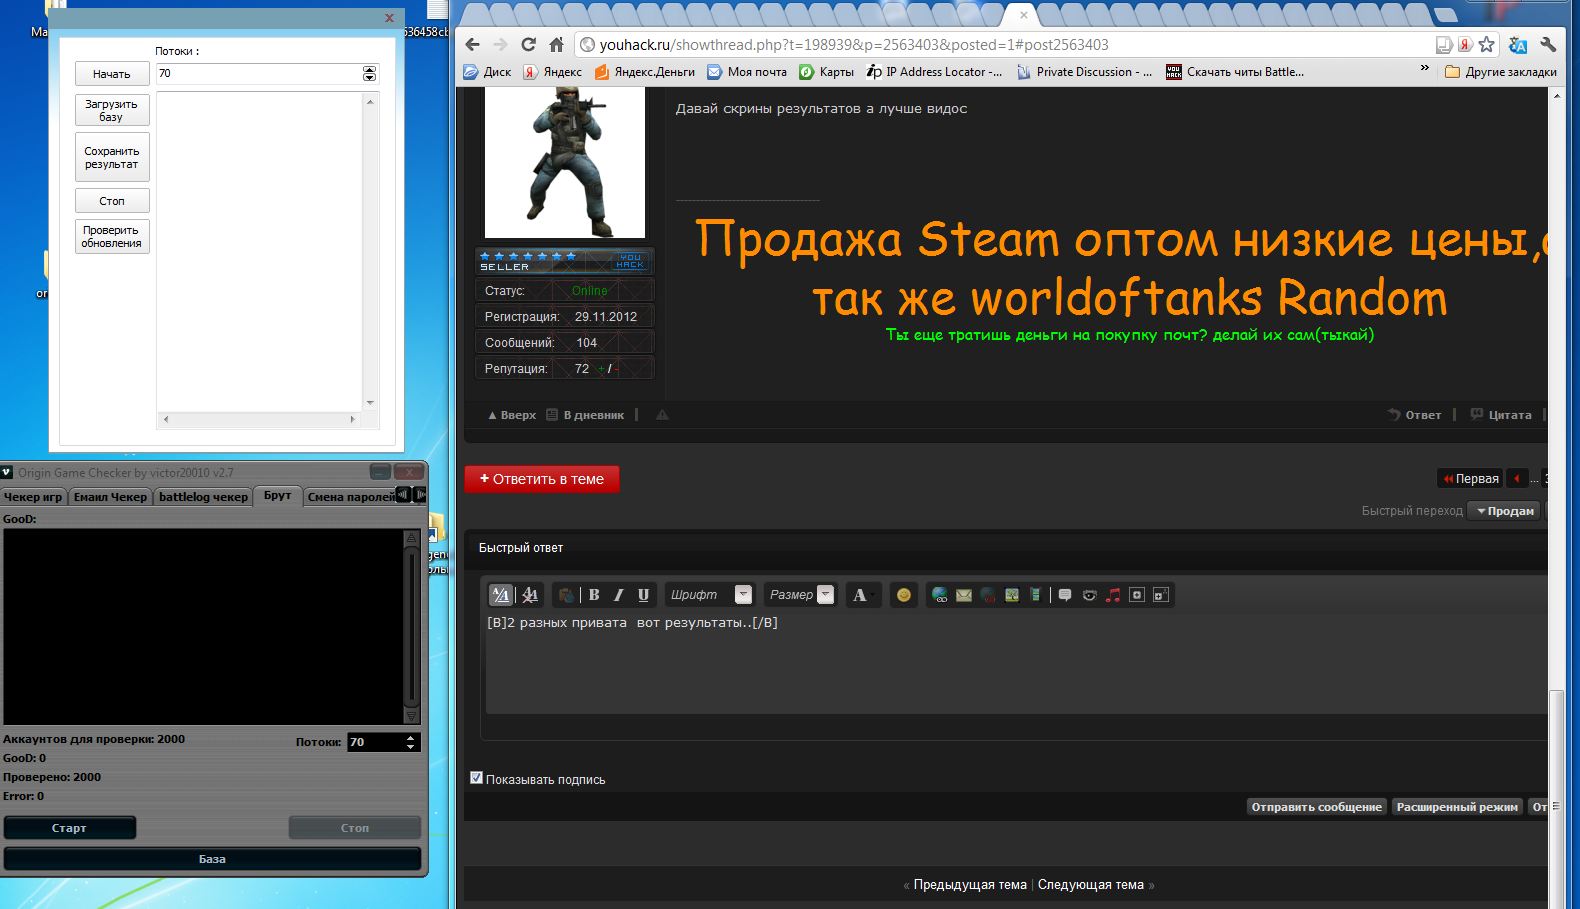Adjust the Потоки spinner in the white window
The height and width of the screenshot is (909, 1580).
click(369, 73)
